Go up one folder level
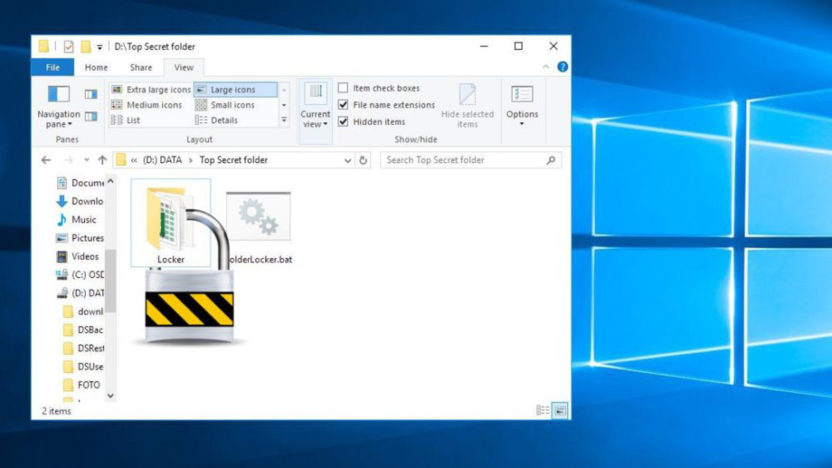832x468 pixels. coord(102,160)
